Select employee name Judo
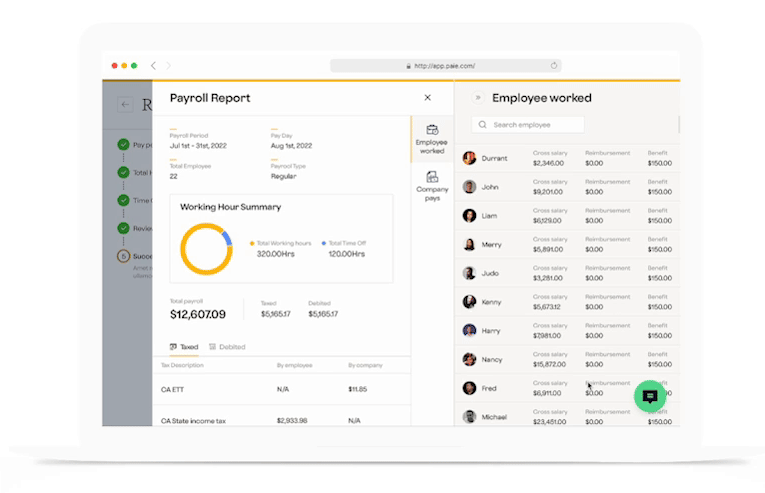The width and height of the screenshot is (765, 493). pyautogui.click(x=490, y=273)
